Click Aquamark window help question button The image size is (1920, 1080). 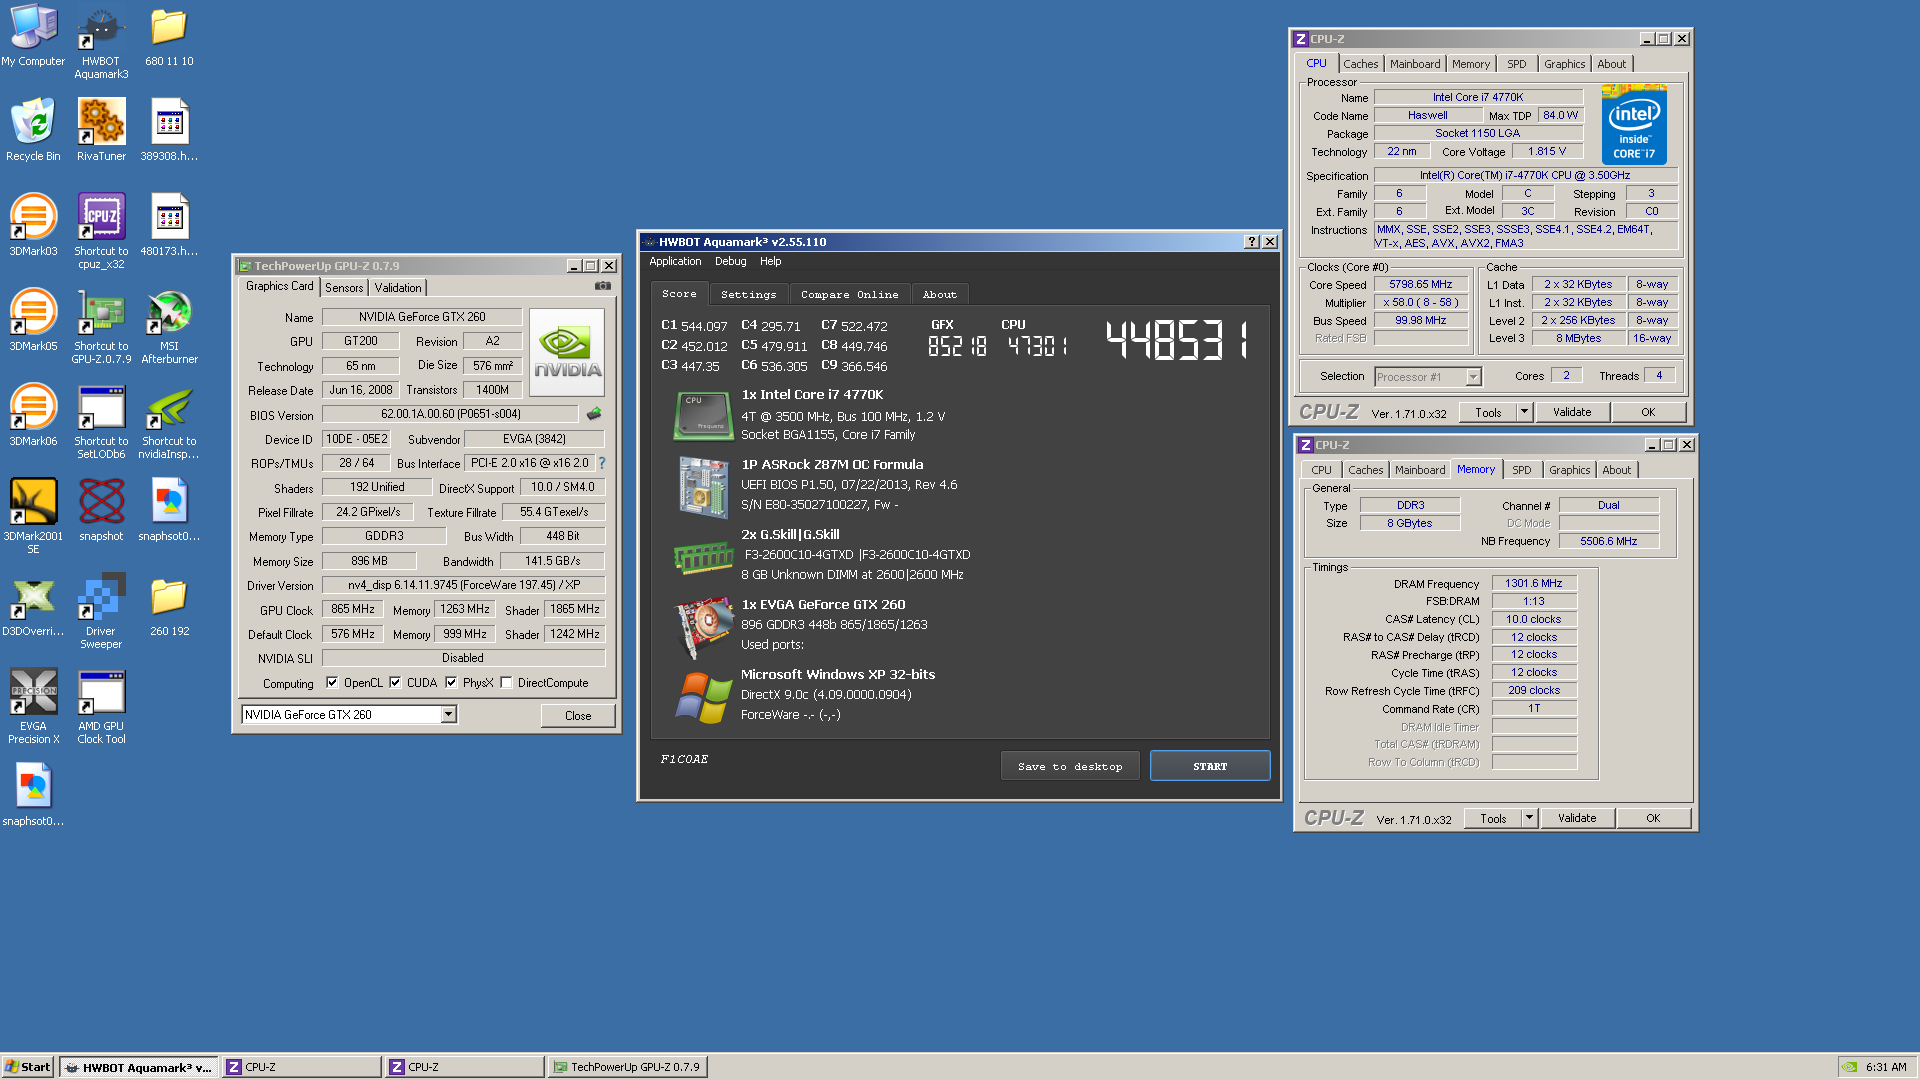pos(1251,242)
